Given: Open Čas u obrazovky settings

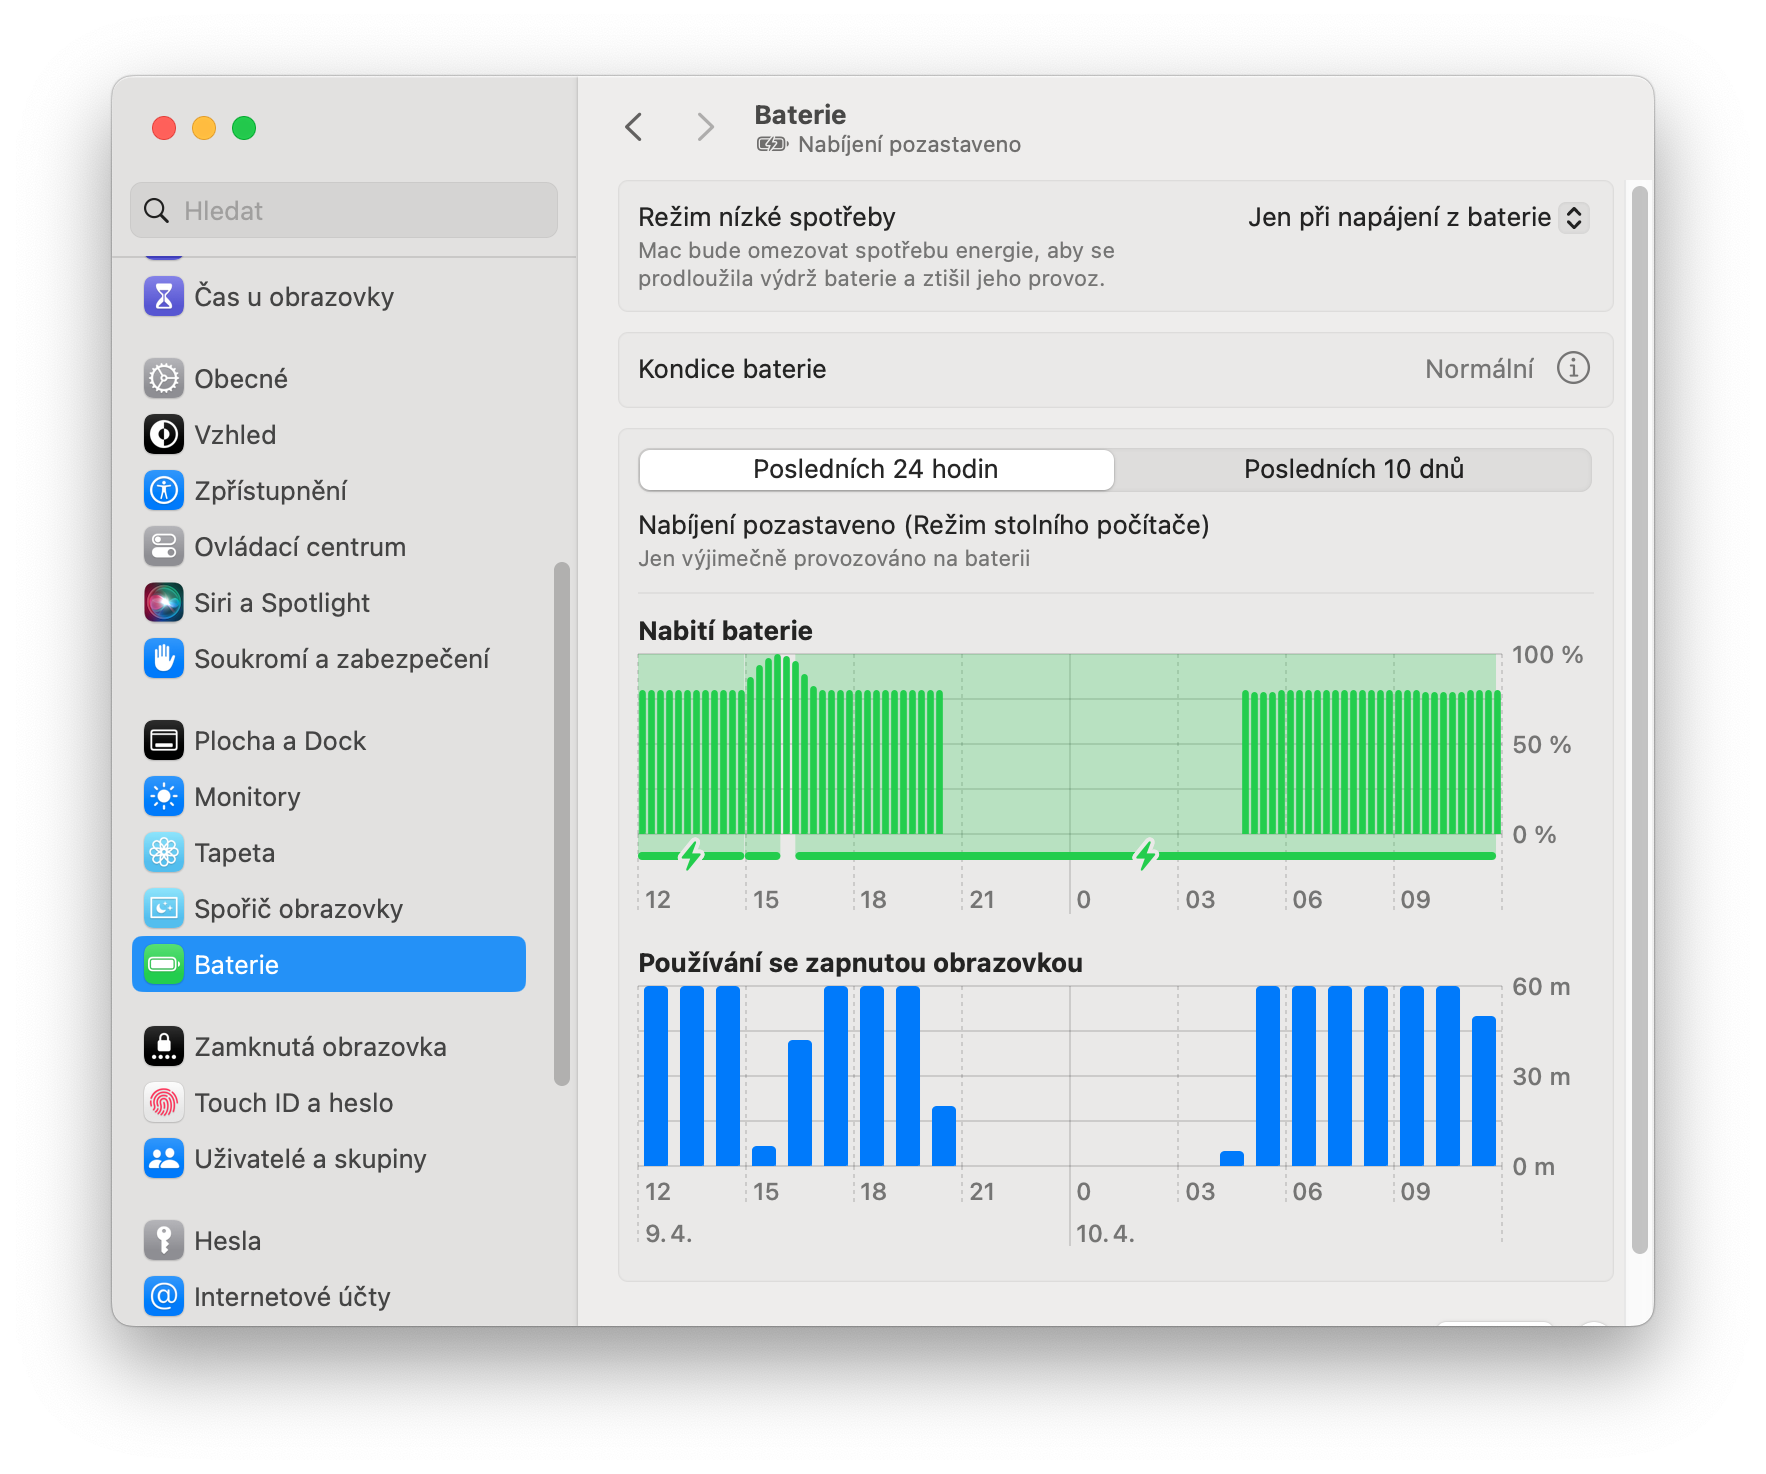Looking at the screenshot, I should (x=329, y=297).
